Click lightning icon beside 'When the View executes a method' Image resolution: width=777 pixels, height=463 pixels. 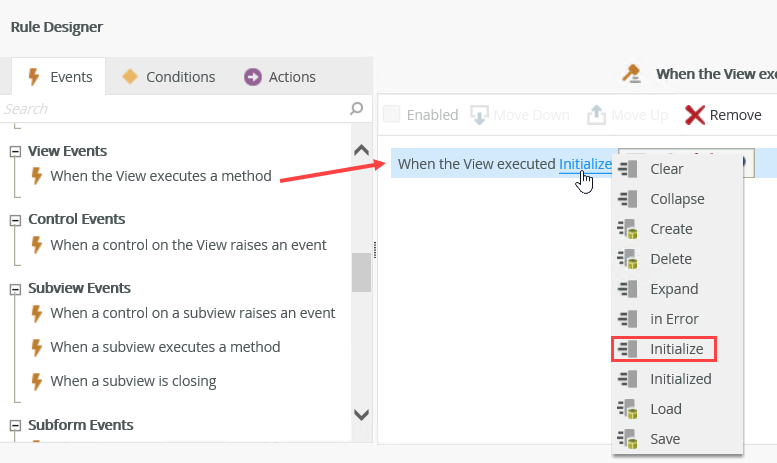click(37, 176)
